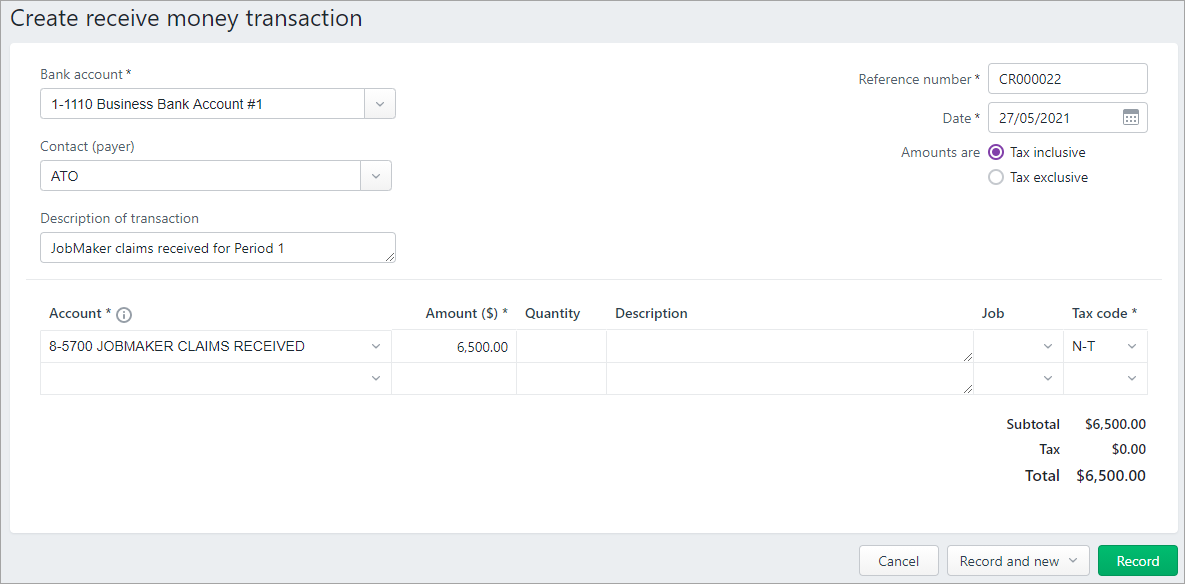1185x584 pixels.
Task: Click the green Record button
Action: [1137, 561]
